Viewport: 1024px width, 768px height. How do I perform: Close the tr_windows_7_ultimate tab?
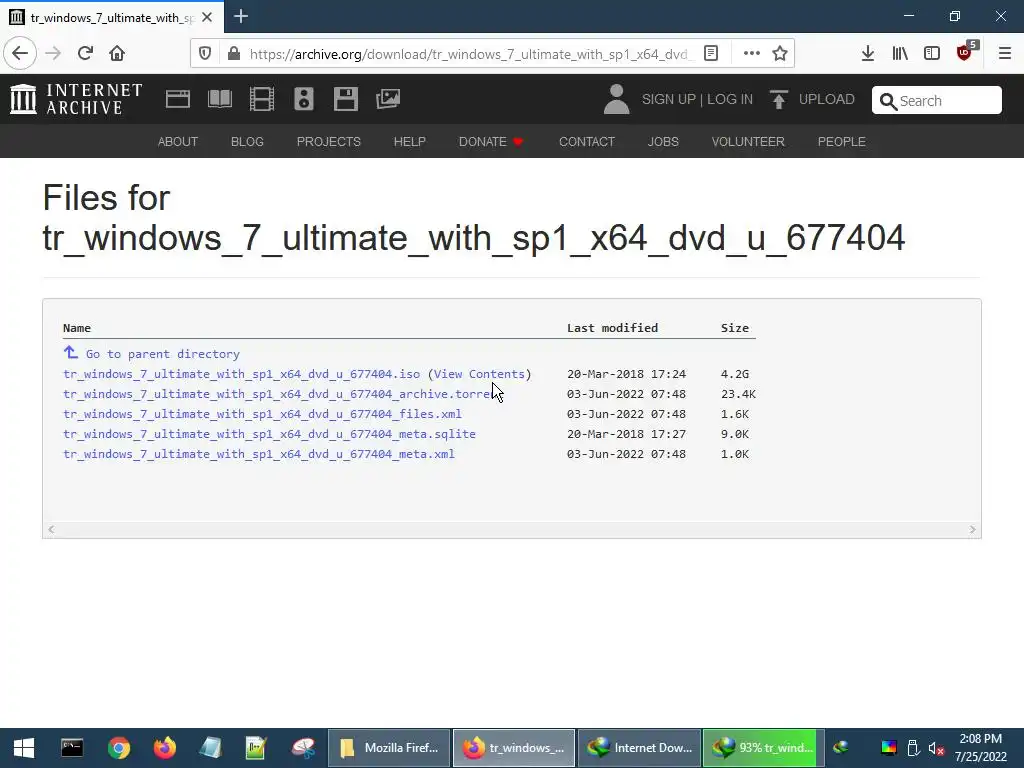207,18
